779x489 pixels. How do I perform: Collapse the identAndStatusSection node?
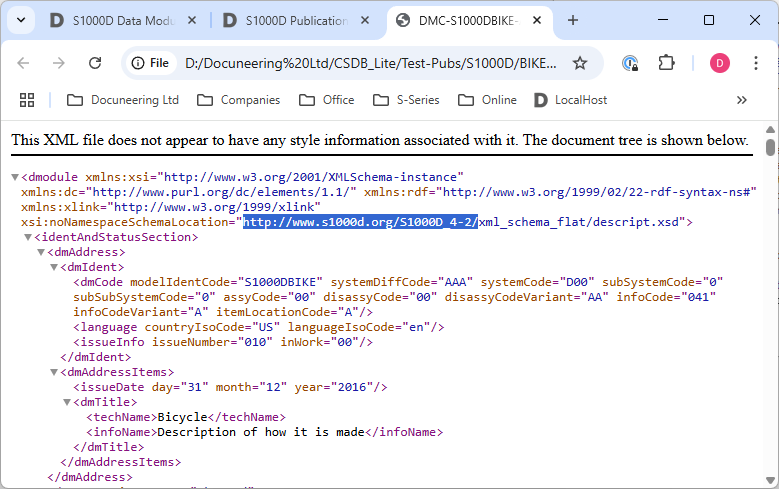[28, 237]
